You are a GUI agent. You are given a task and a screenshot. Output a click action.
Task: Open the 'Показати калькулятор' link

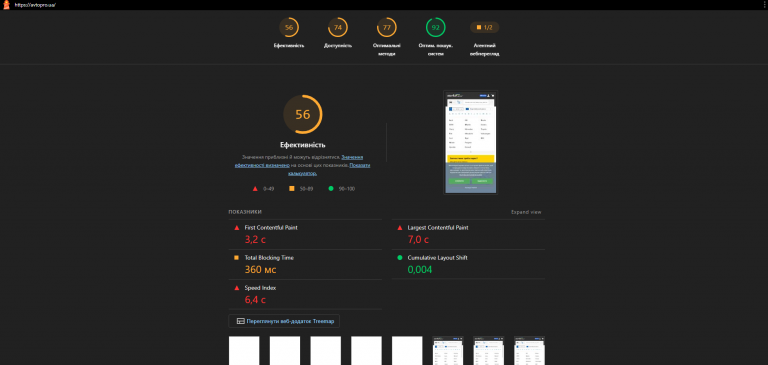pos(329,169)
